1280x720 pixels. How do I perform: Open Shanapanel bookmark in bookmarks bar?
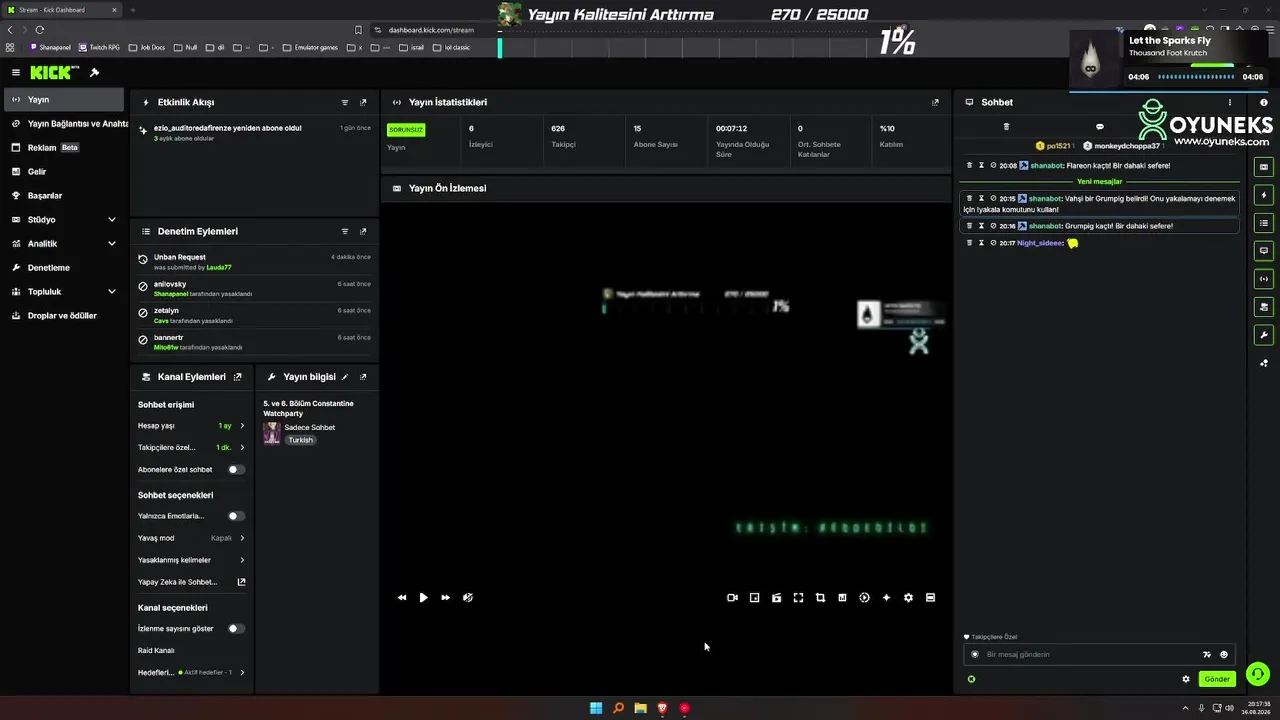click(50, 47)
